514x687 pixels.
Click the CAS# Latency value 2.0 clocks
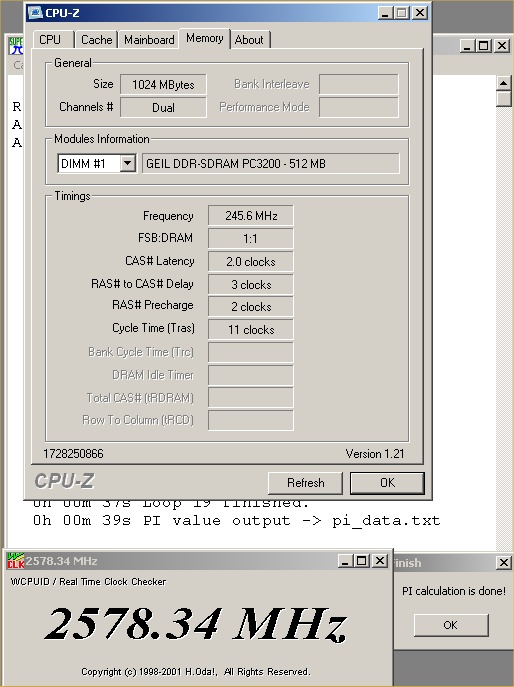(x=251, y=262)
